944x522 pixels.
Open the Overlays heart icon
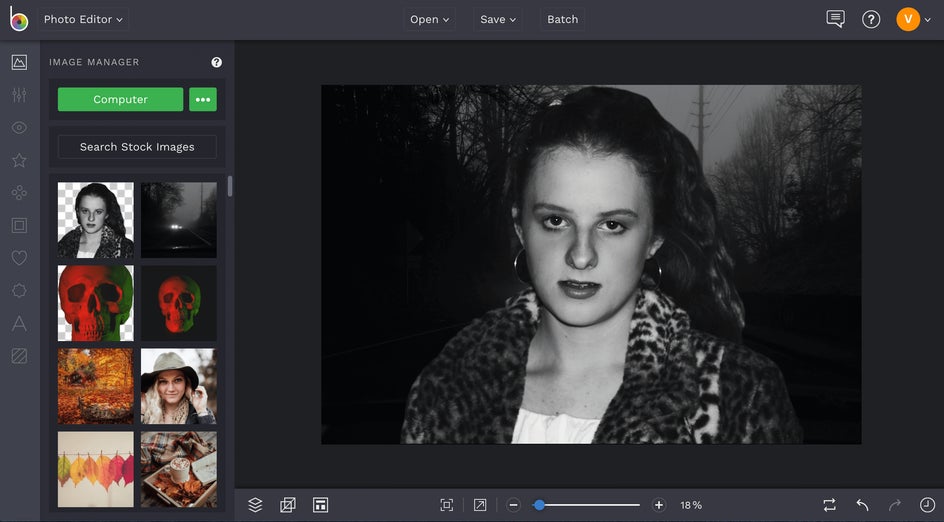pyautogui.click(x=19, y=258)
